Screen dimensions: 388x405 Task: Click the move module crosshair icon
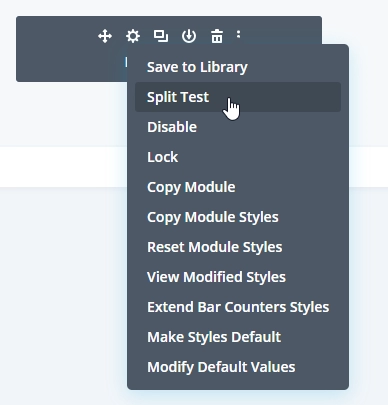pos(105,36)
